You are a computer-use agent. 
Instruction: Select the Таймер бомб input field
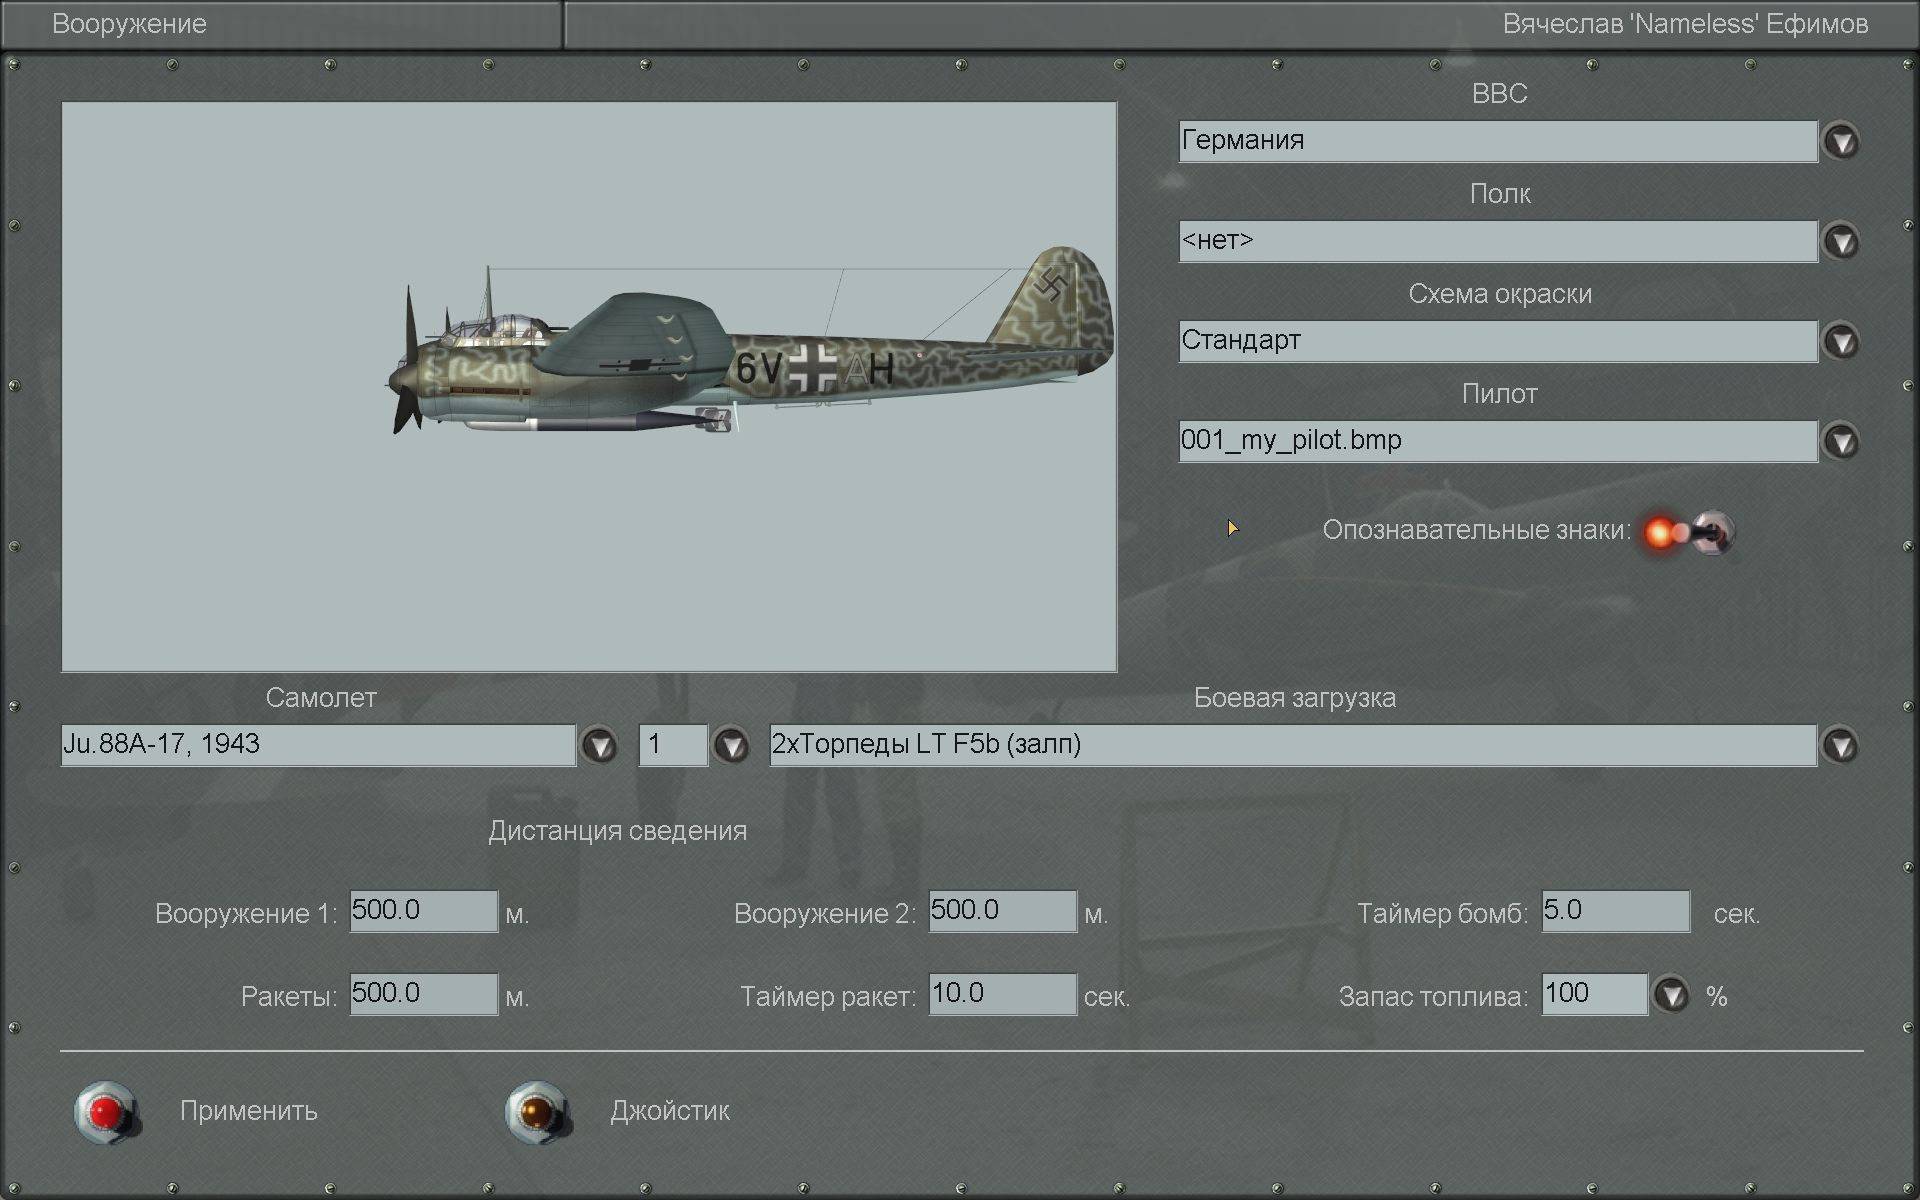tap(1615, 911)
